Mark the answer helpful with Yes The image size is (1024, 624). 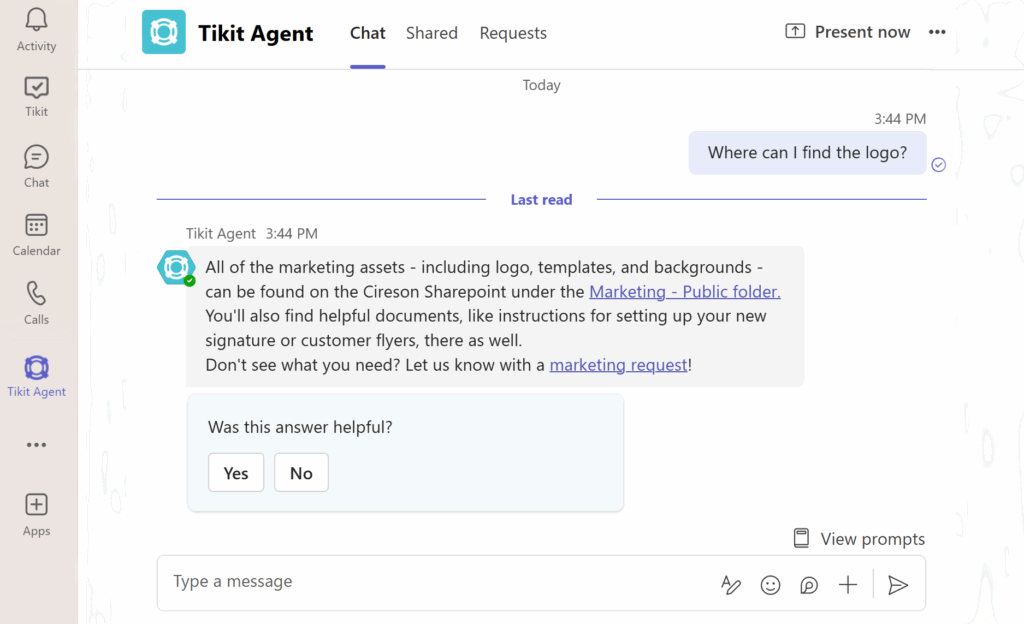click(235, 472)
